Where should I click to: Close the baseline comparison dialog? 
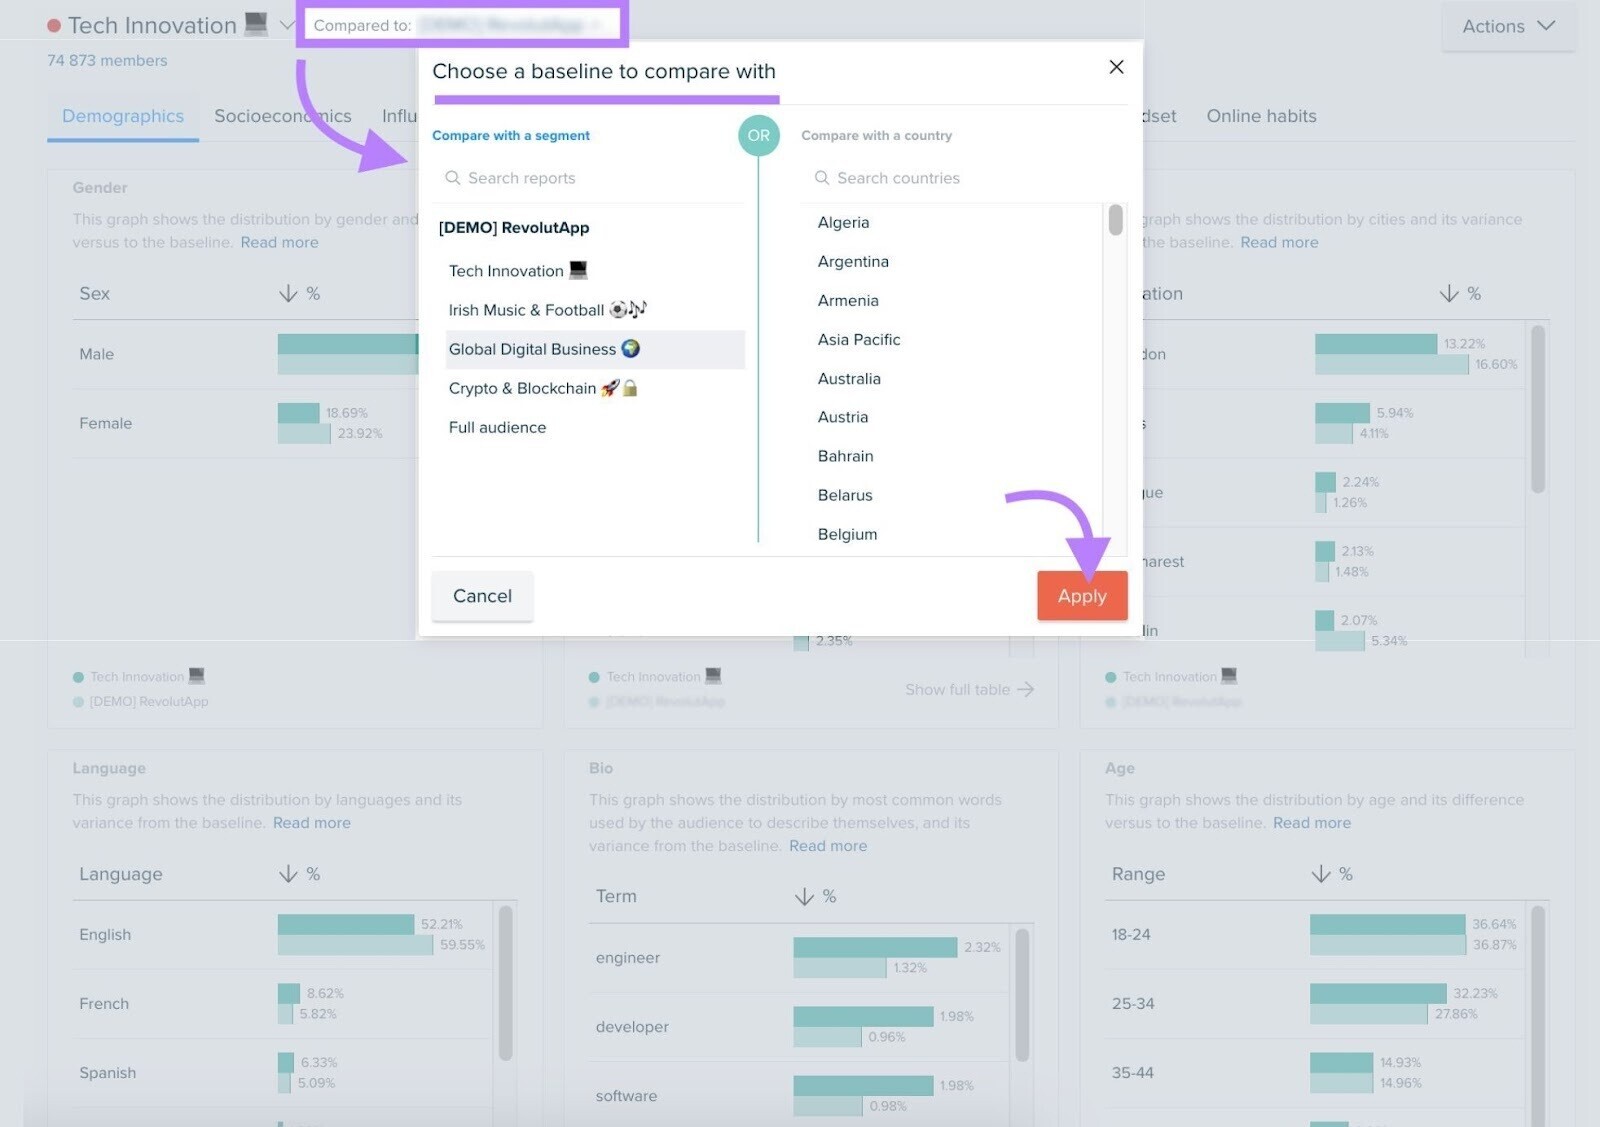point(1116,67)
